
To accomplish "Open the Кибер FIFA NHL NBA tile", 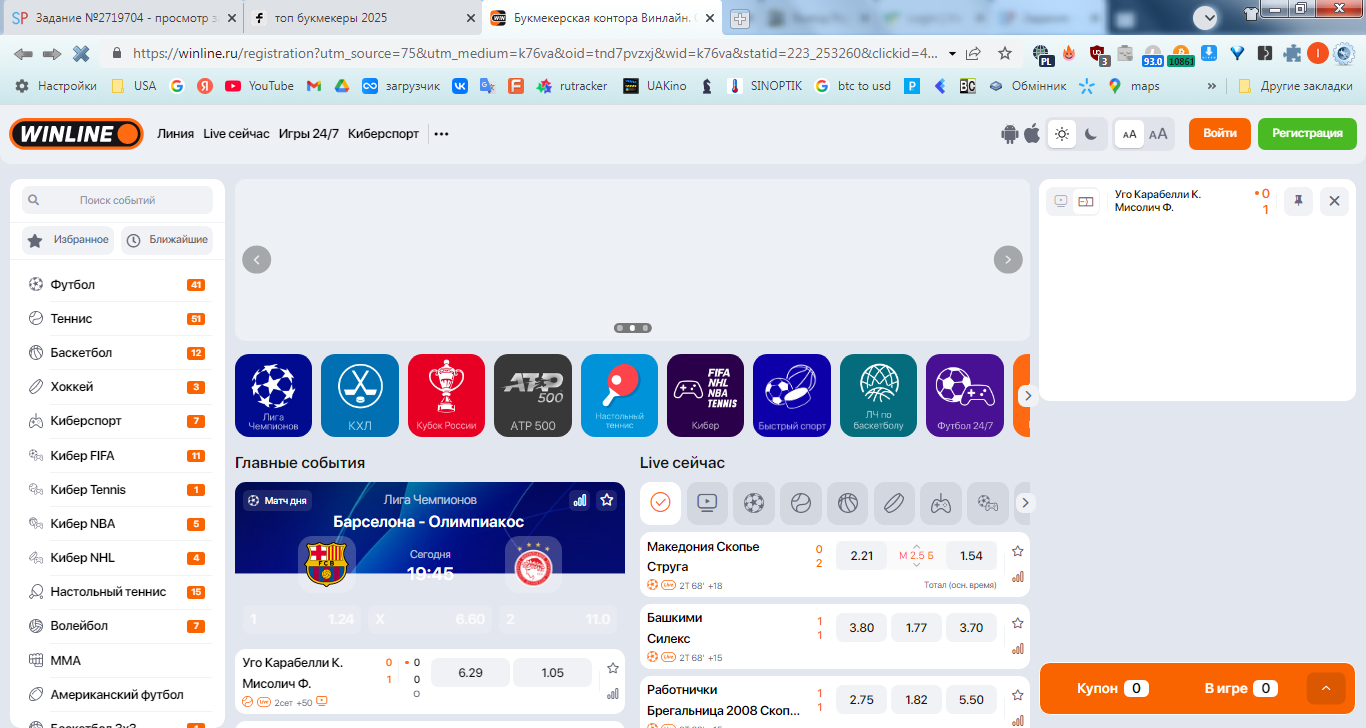I will tap(705, 396).
